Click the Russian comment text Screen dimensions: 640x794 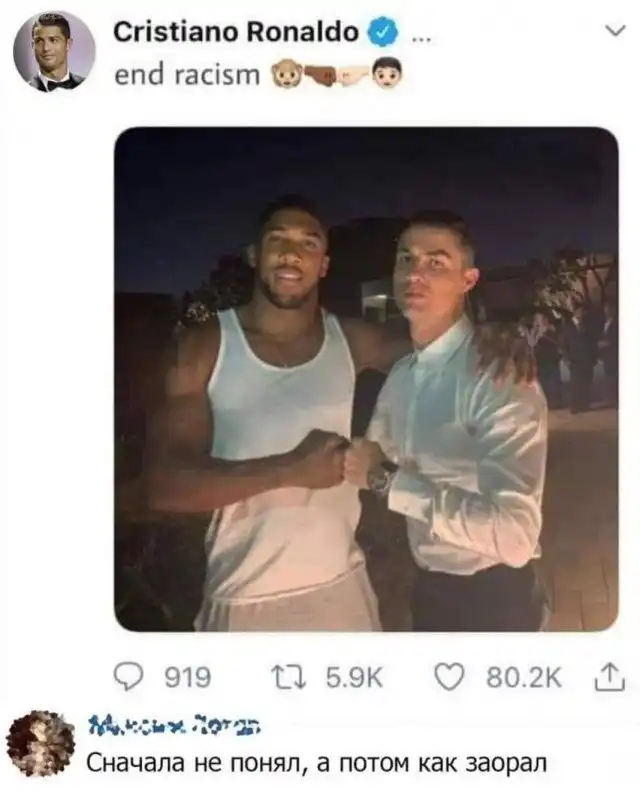point(317,763)
